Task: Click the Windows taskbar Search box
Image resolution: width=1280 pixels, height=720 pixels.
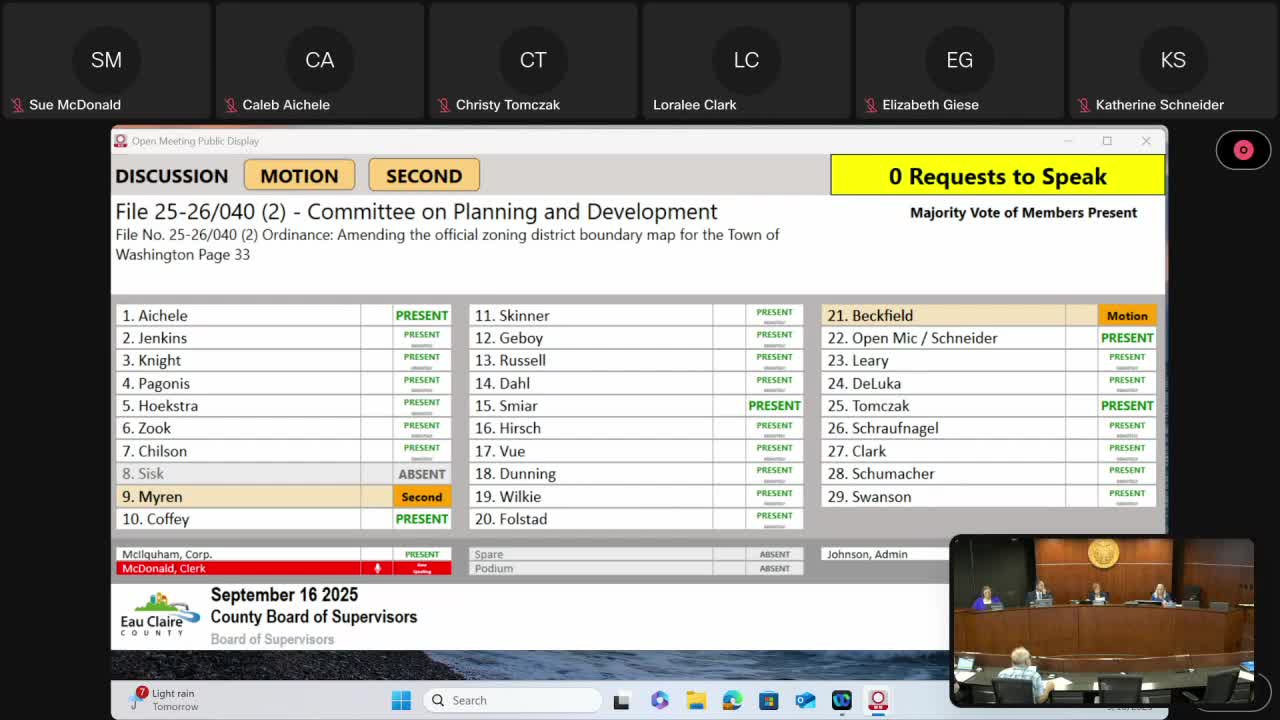Action: point(510,700)
